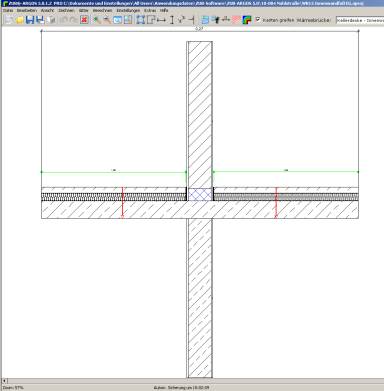
Task: Open the Hilfe menu
Action: pyautogui.click(x=164, y=10)
